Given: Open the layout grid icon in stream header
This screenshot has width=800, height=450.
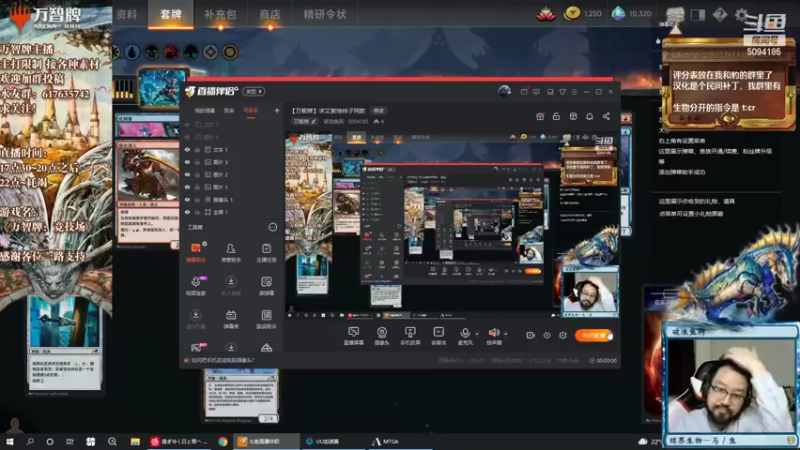Looking at the screenshot, I should tap(573, 116).
